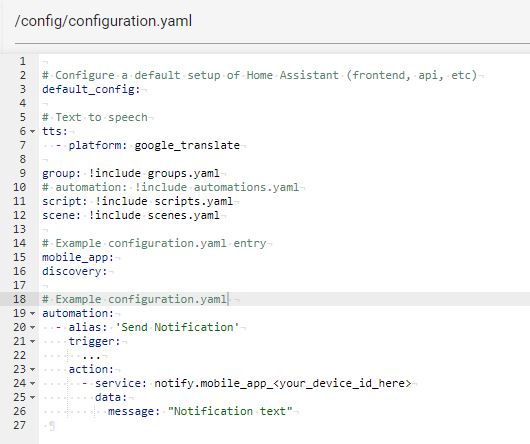The image size is (530, 444).
Task: Click the 'trigger:' key
Action: coord(94,341)
